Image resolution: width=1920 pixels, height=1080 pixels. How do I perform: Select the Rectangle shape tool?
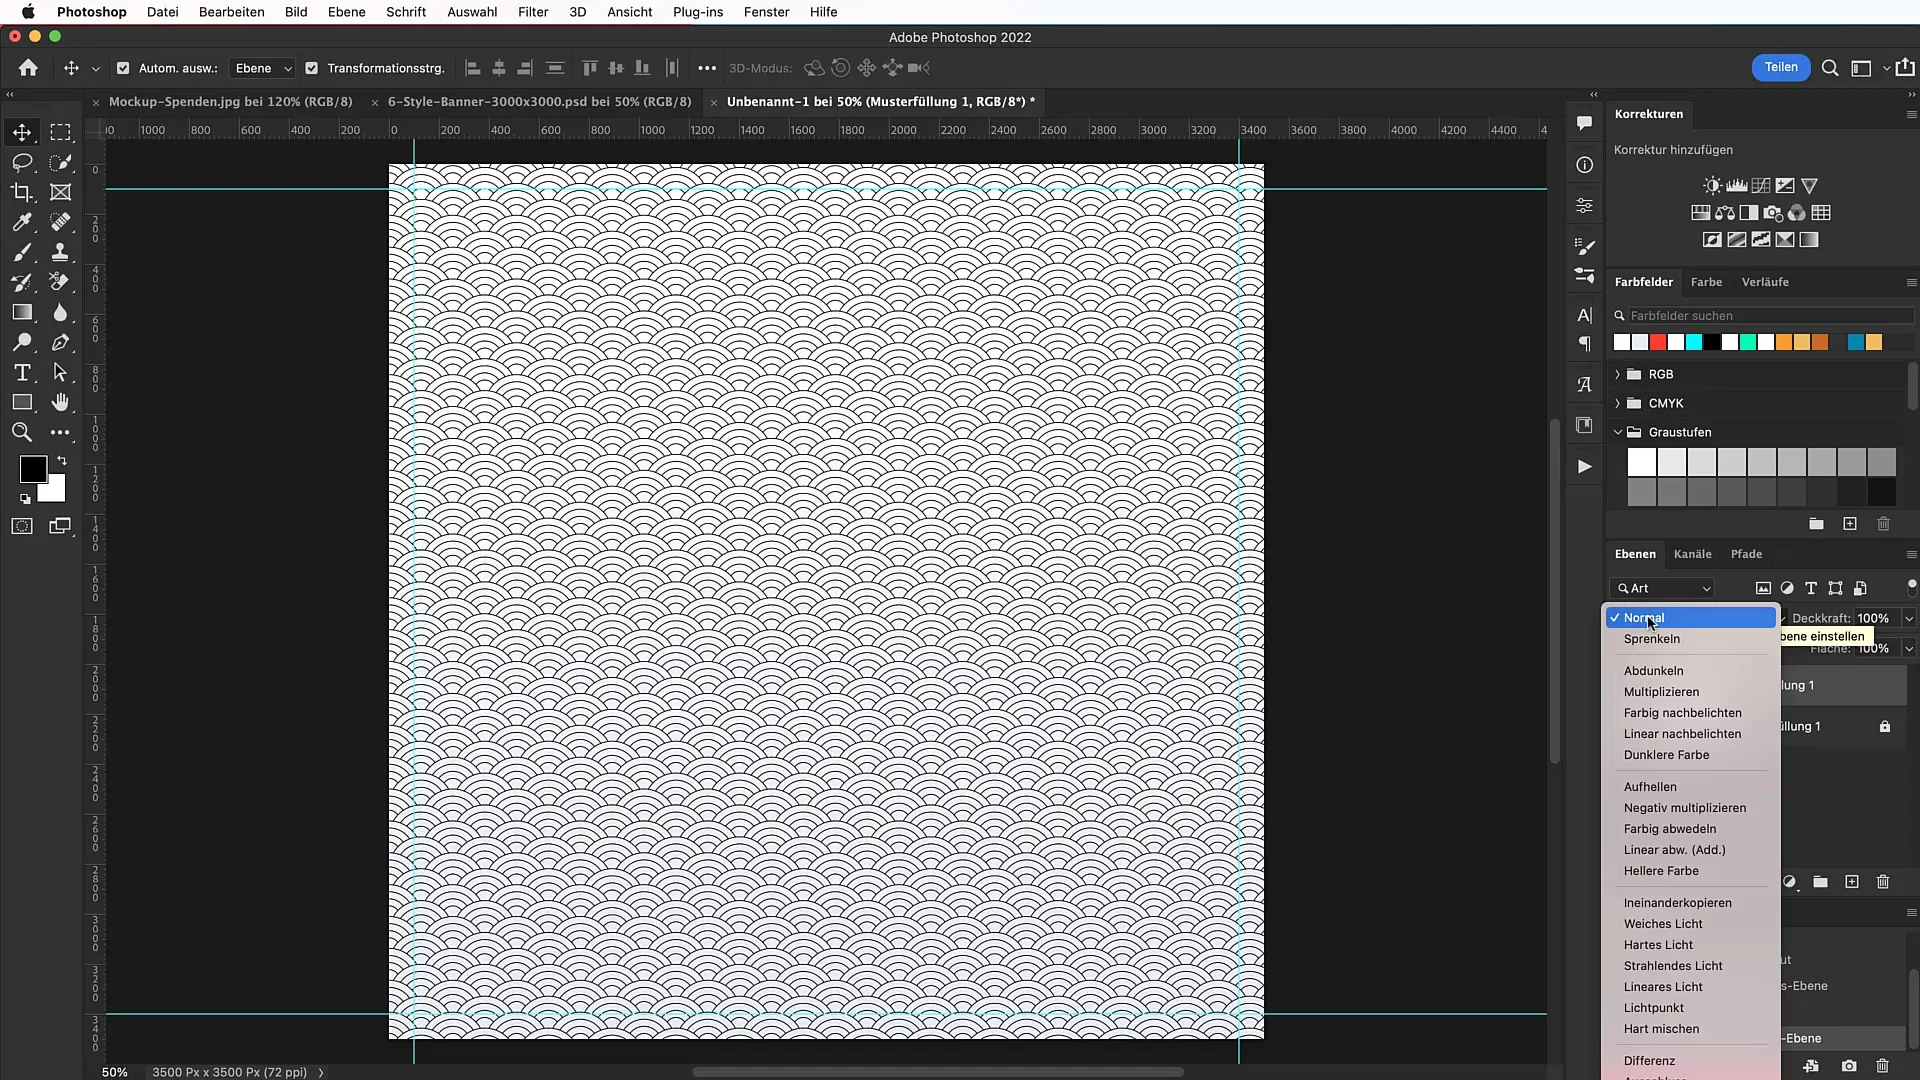click(22, 402)
